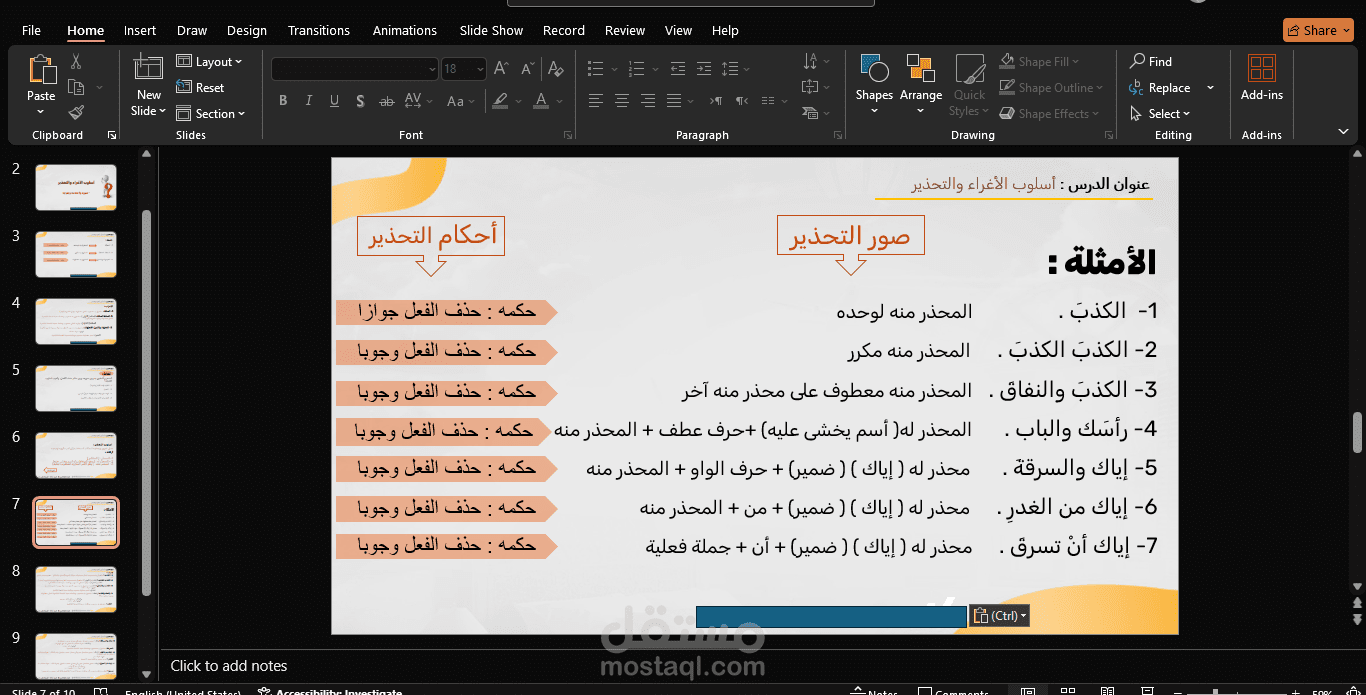Select the Format Painter brush
Screen dimensions: 1366x695
(76, 114)
